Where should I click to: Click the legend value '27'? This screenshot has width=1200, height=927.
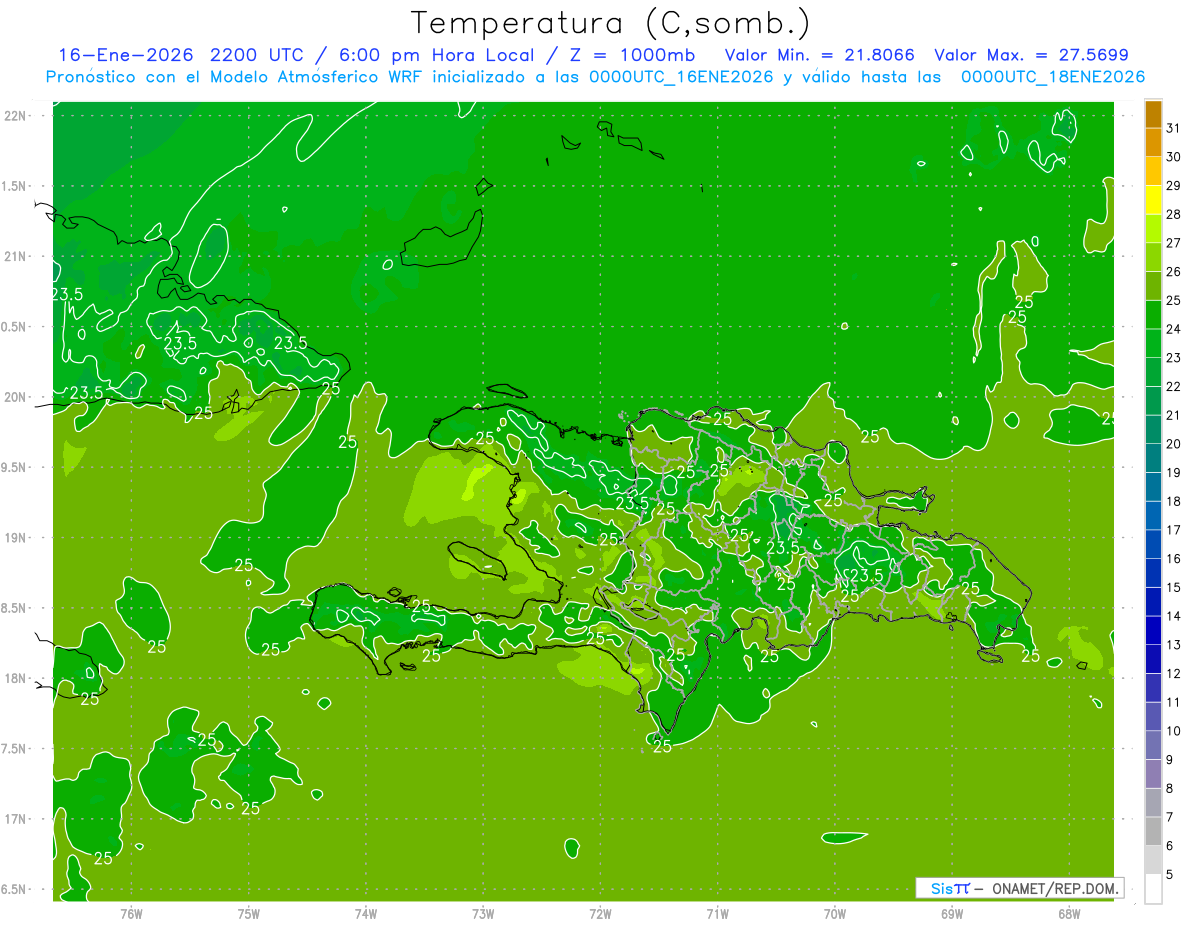coord(1174,243)
